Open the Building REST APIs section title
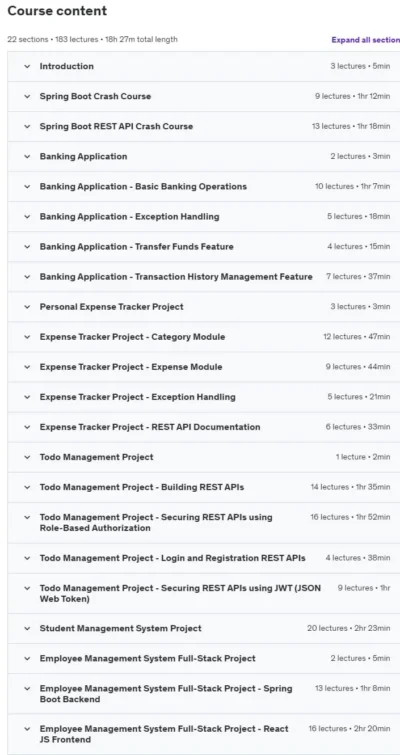 click(x=142, y=487)
